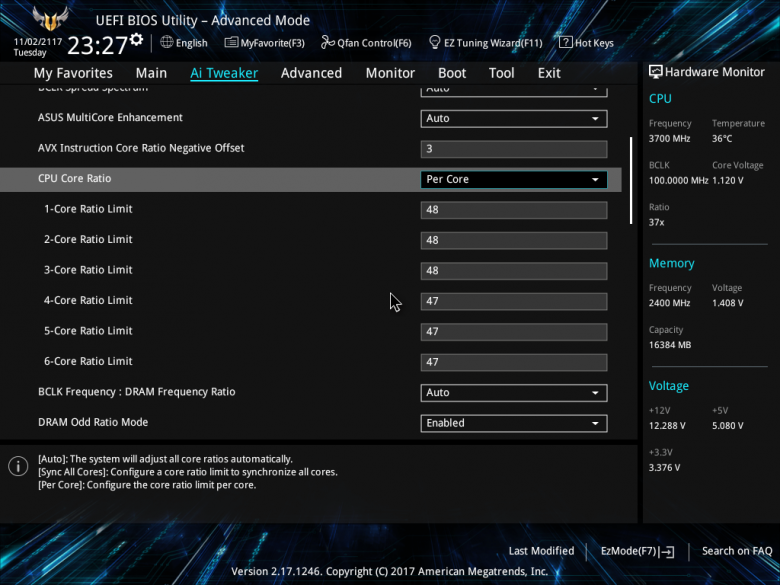The width and height of the screenshot is (780, 585).
Task: Edit the 6-Core Ratio Limit field
Action: click(x=514, y=362)
